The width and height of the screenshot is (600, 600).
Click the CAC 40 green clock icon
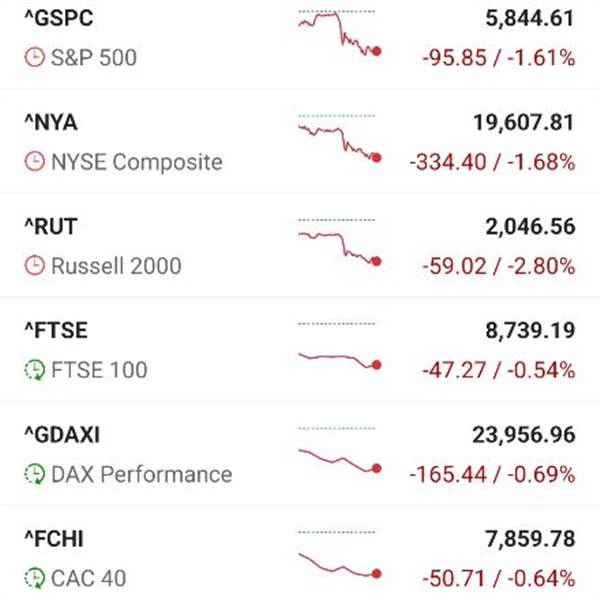coord(35,578)
